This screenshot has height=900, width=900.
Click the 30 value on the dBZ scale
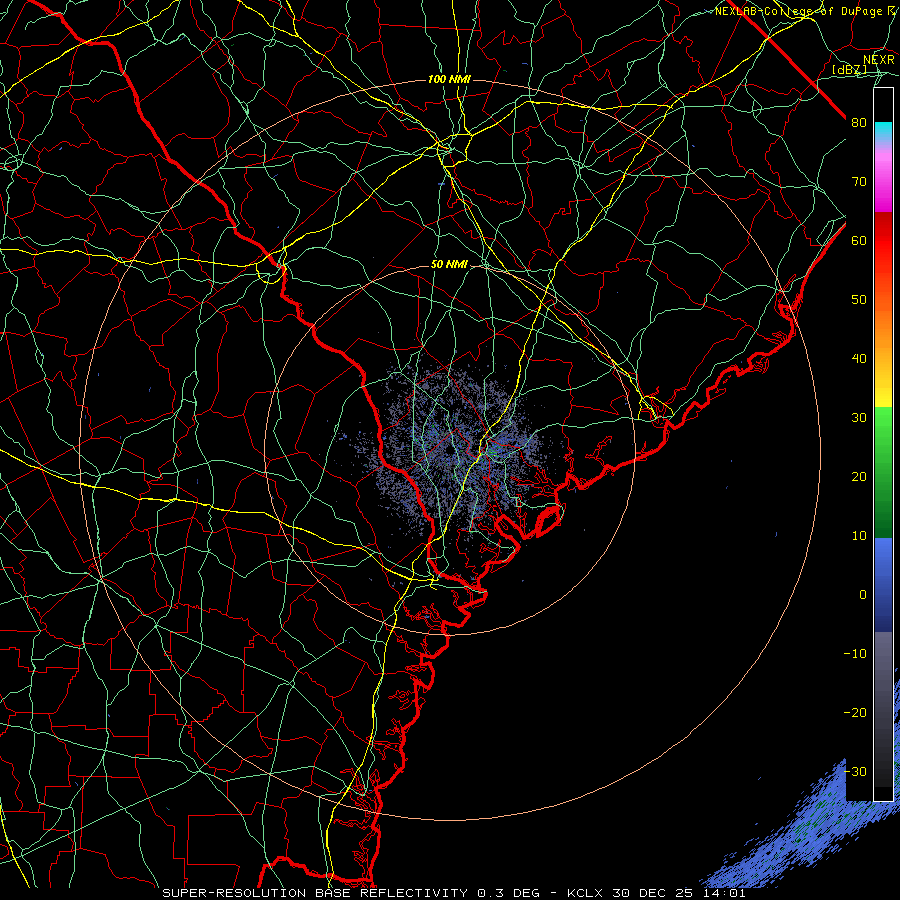tap(859, 418)
